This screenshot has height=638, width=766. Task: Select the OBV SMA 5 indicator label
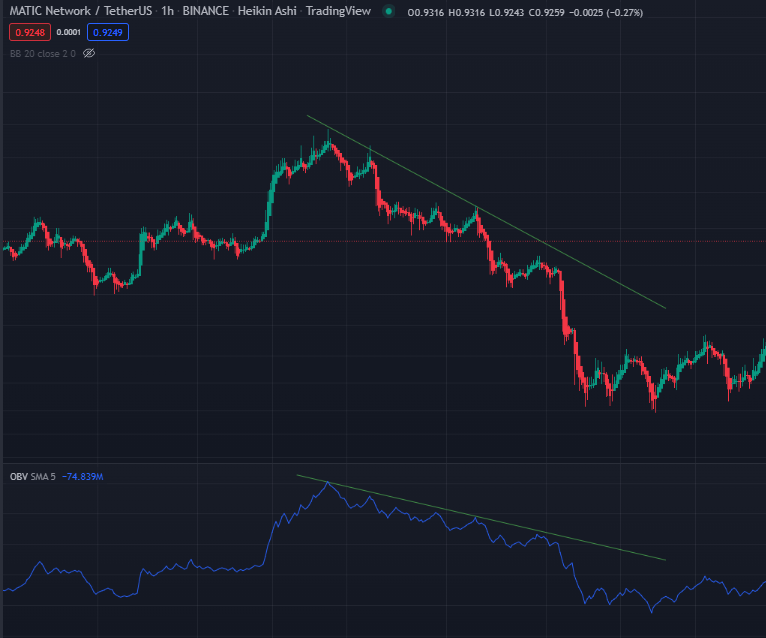pos(33,476)
